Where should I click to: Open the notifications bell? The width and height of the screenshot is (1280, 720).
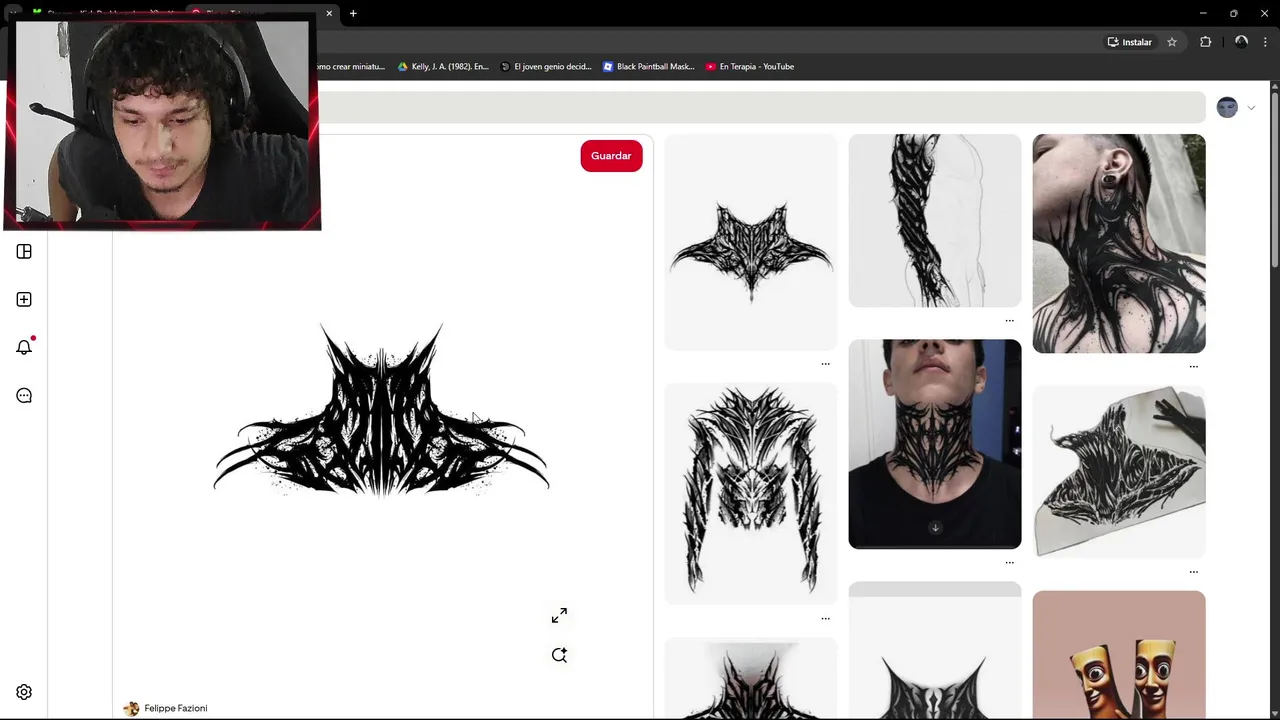[24, 347]
